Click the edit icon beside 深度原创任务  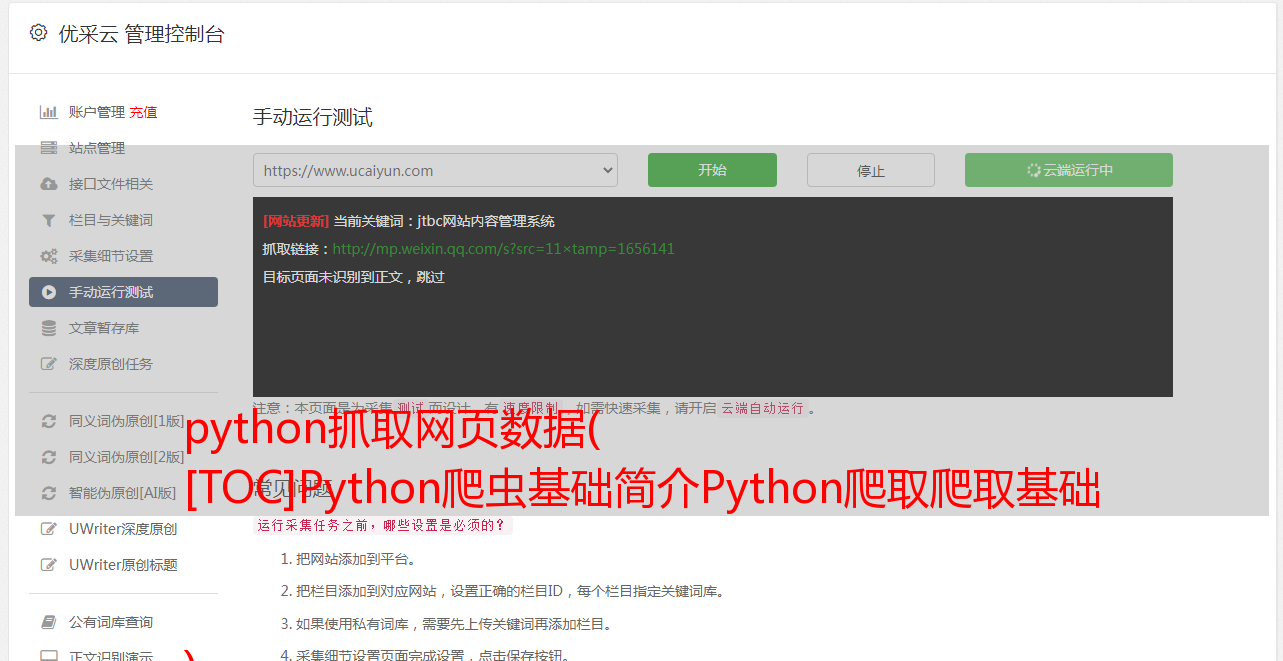(48, 364)
